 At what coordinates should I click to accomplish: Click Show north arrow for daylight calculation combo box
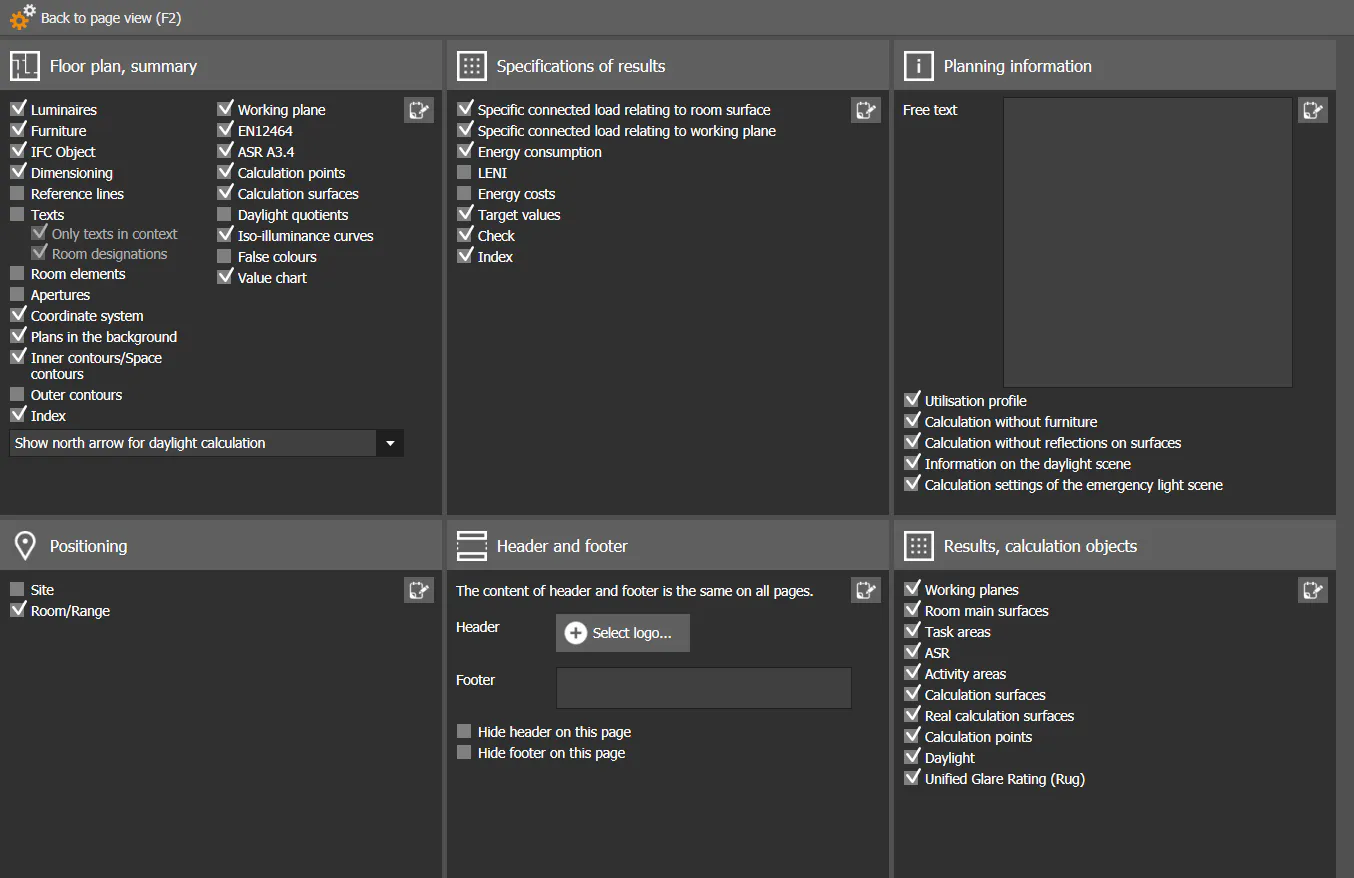tap(192, 443)
